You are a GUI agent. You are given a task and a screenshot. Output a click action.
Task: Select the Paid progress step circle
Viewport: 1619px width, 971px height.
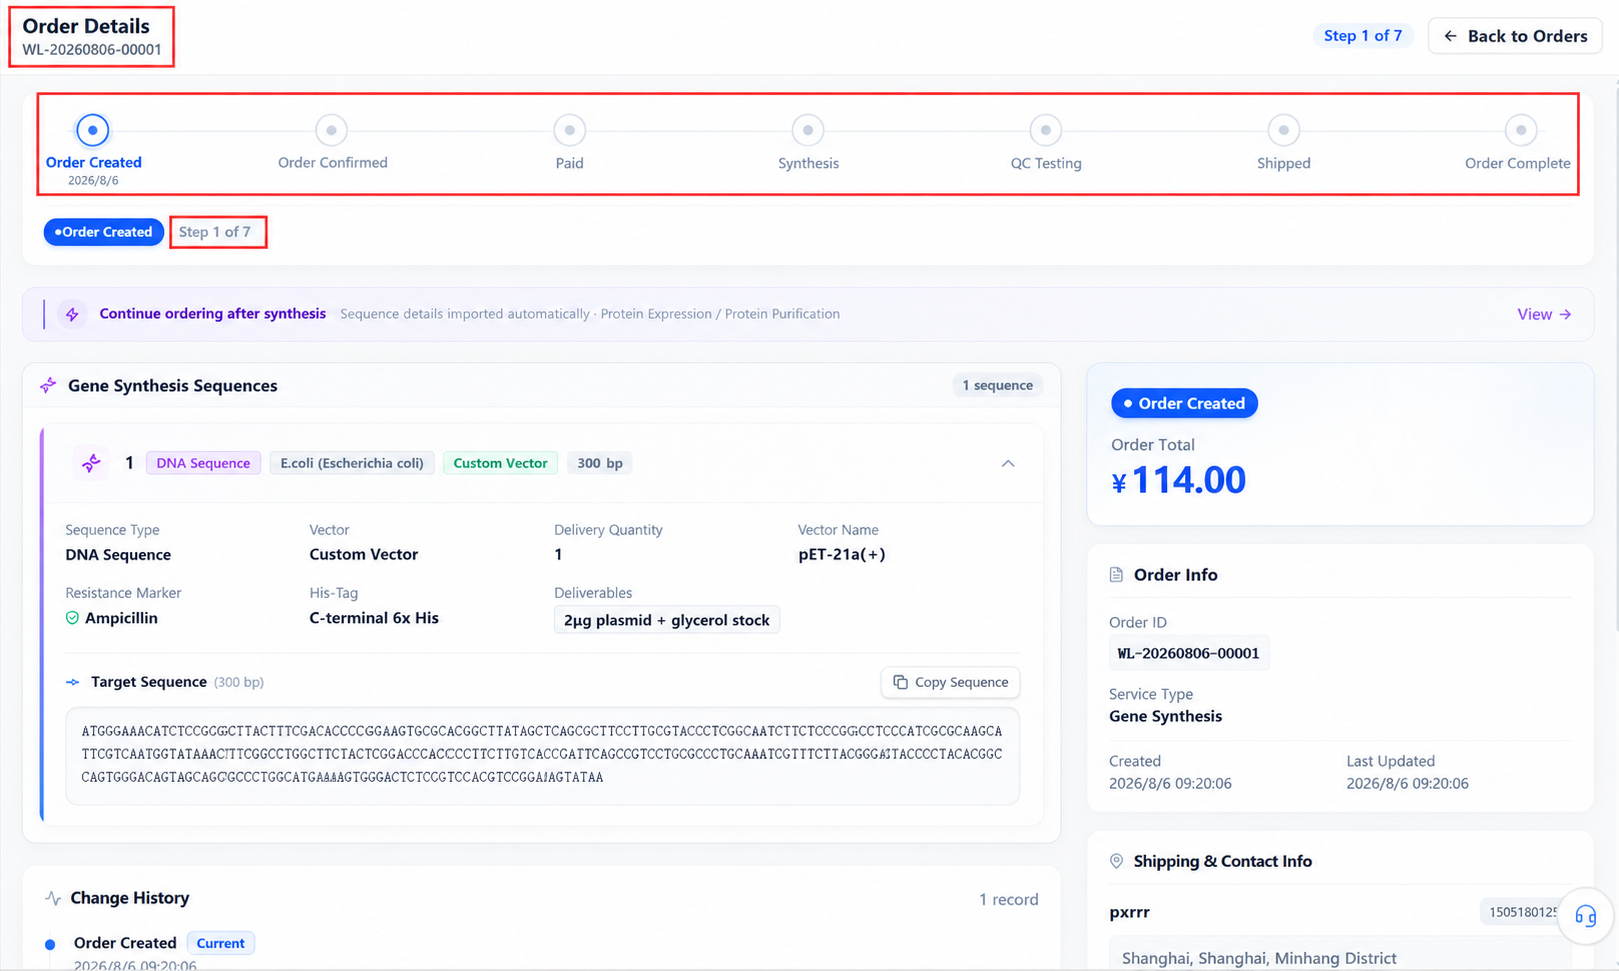point(569,130)
